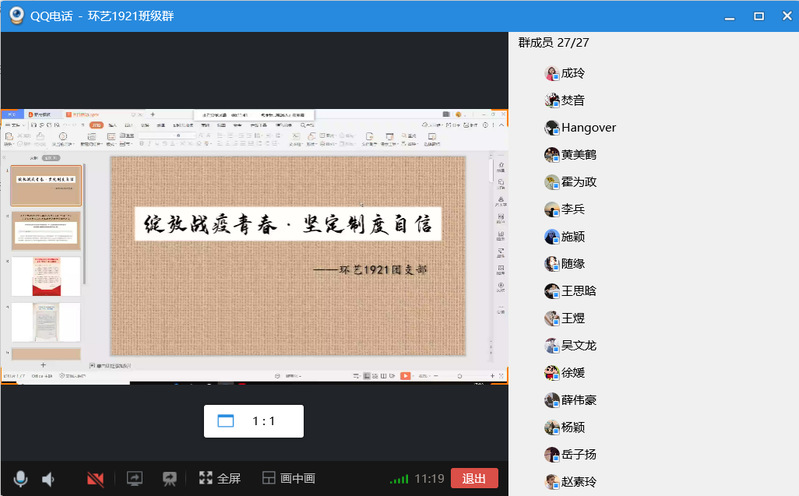
Task: Click the QQ phone logo in title bar
Action: pos(16,15)
